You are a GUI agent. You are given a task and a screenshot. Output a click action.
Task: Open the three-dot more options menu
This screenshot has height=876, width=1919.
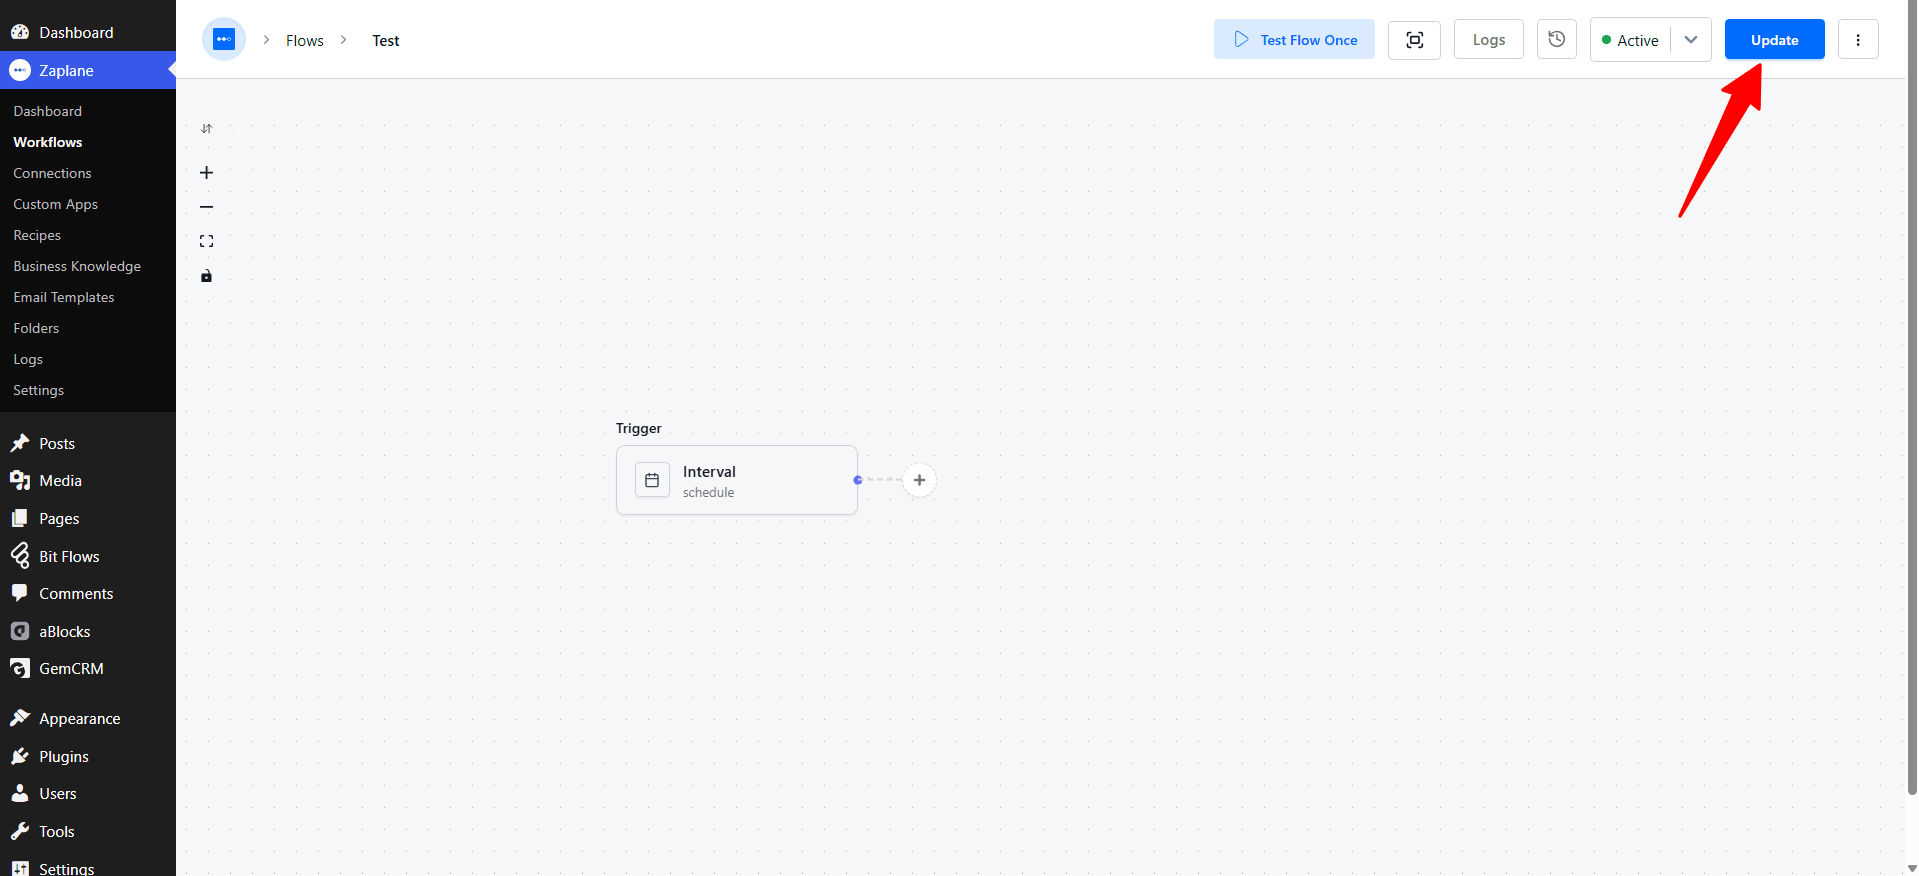click(x=1858, y=40)
